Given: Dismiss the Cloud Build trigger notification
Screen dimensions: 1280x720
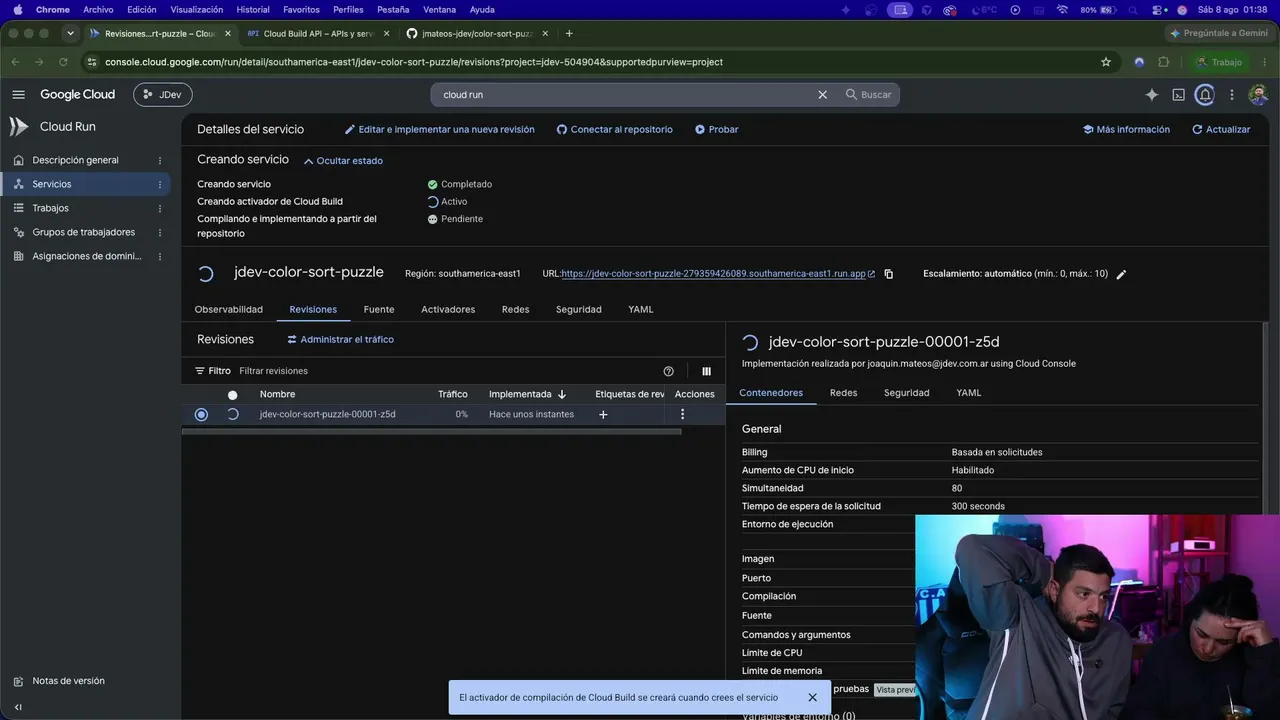Looking at the screenshot, I should click(812, 697).
